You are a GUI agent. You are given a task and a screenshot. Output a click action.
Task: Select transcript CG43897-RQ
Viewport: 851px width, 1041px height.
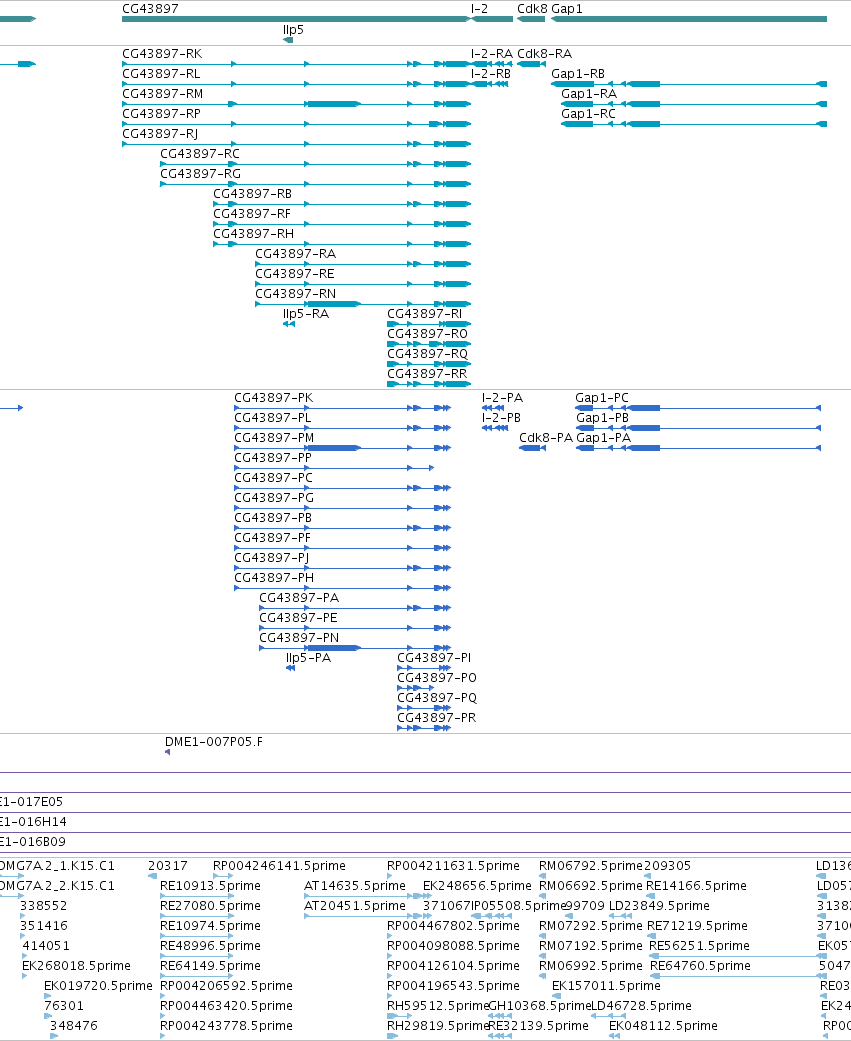coord(429,364)
